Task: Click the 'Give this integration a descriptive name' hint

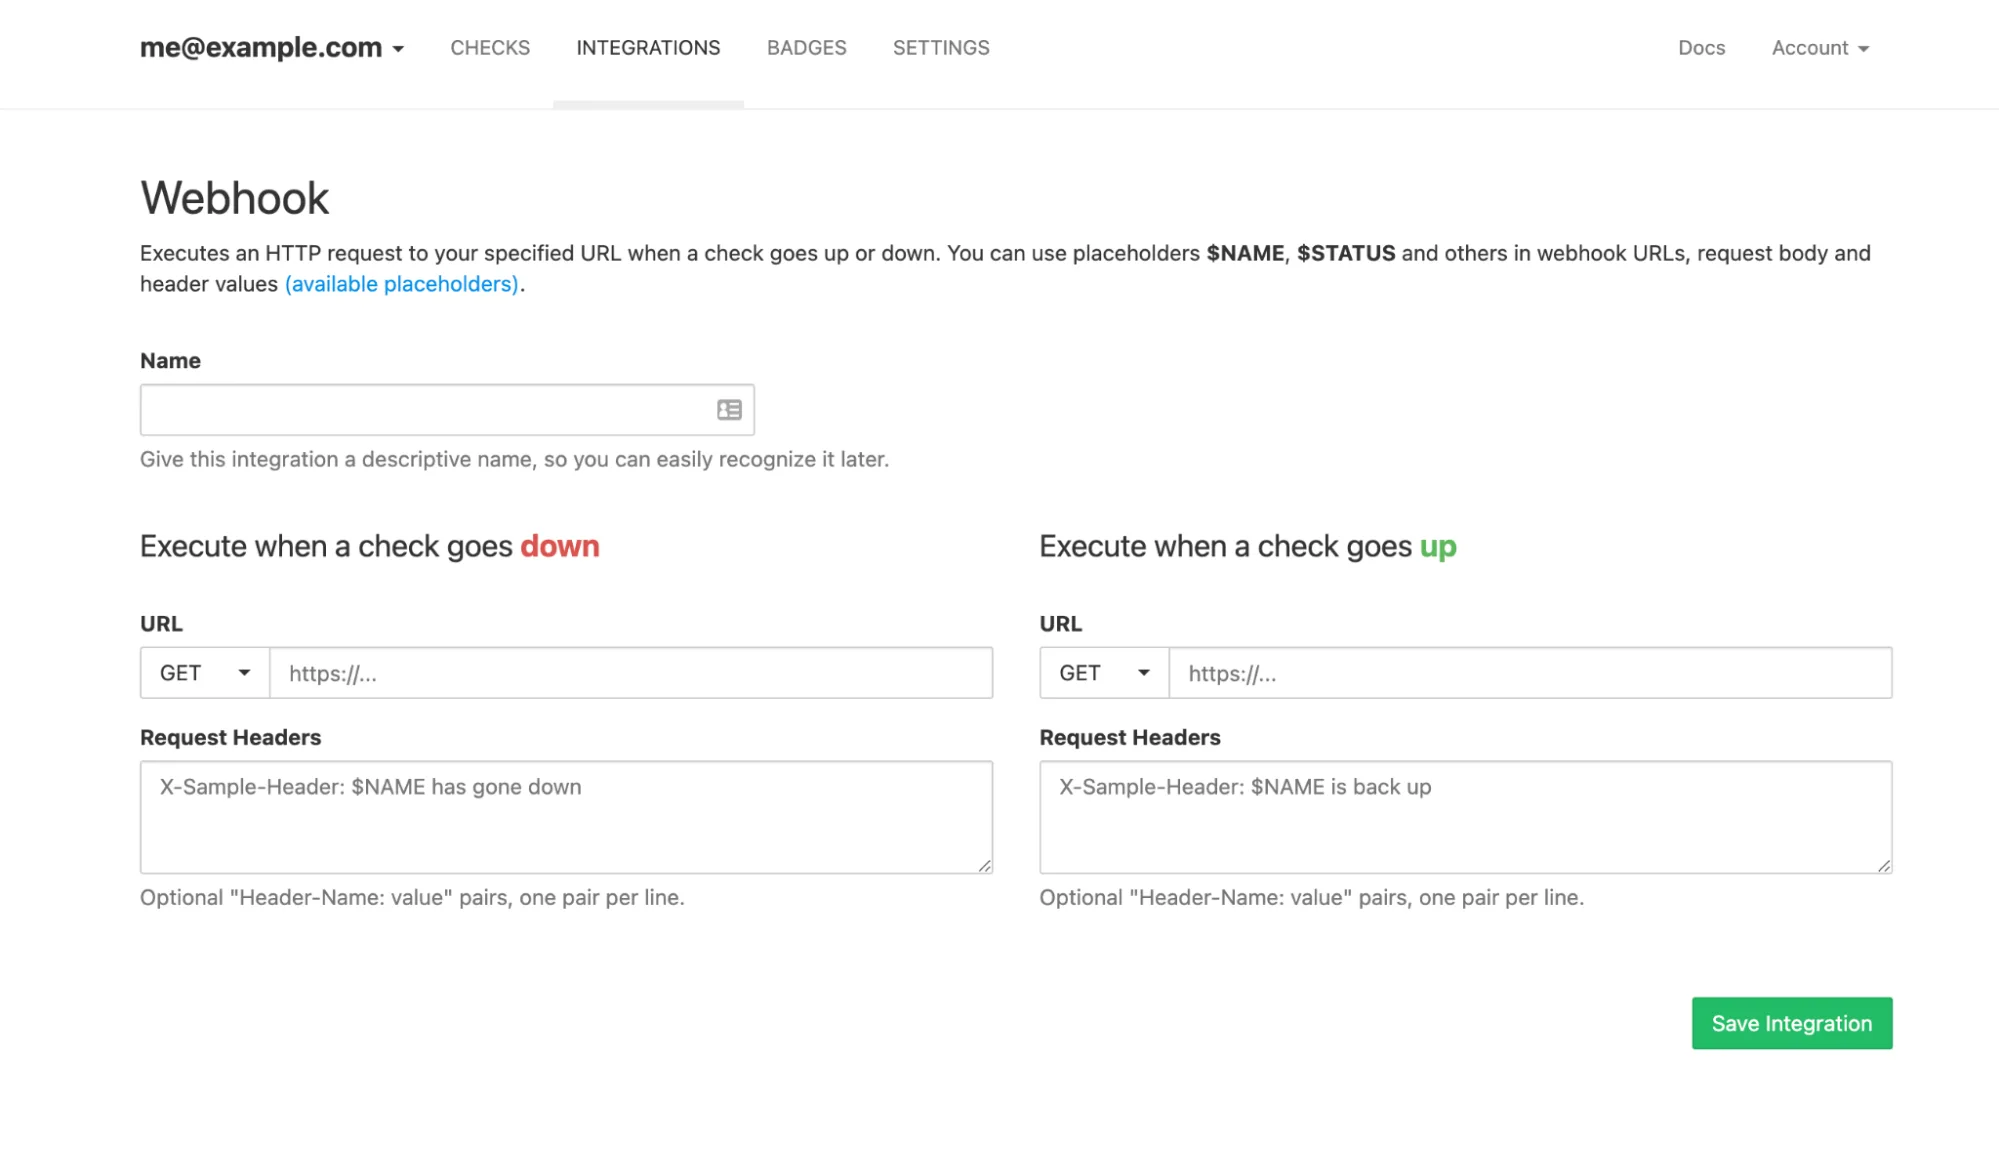Action: (x=514, y=459)
